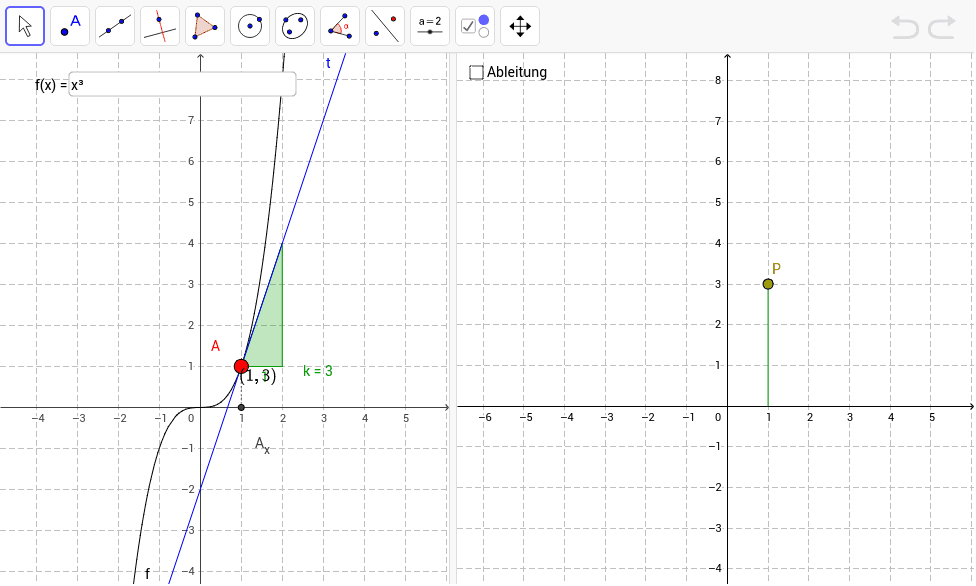
Task: Select the Check Box show/hide tool
Action: [x=475, y=26]
